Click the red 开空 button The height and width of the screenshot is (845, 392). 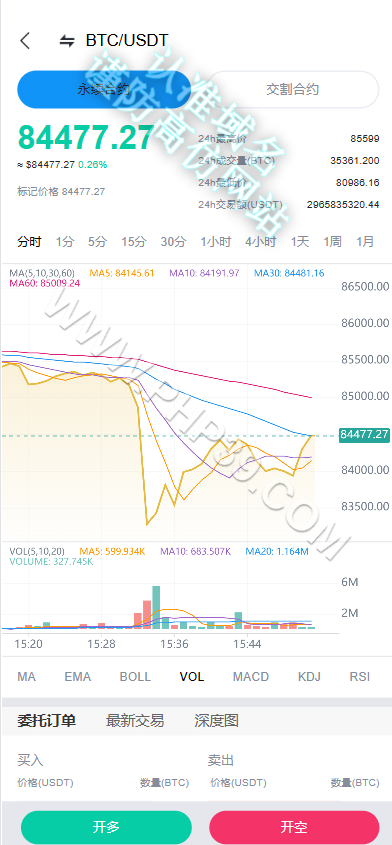tap(294, 827)
